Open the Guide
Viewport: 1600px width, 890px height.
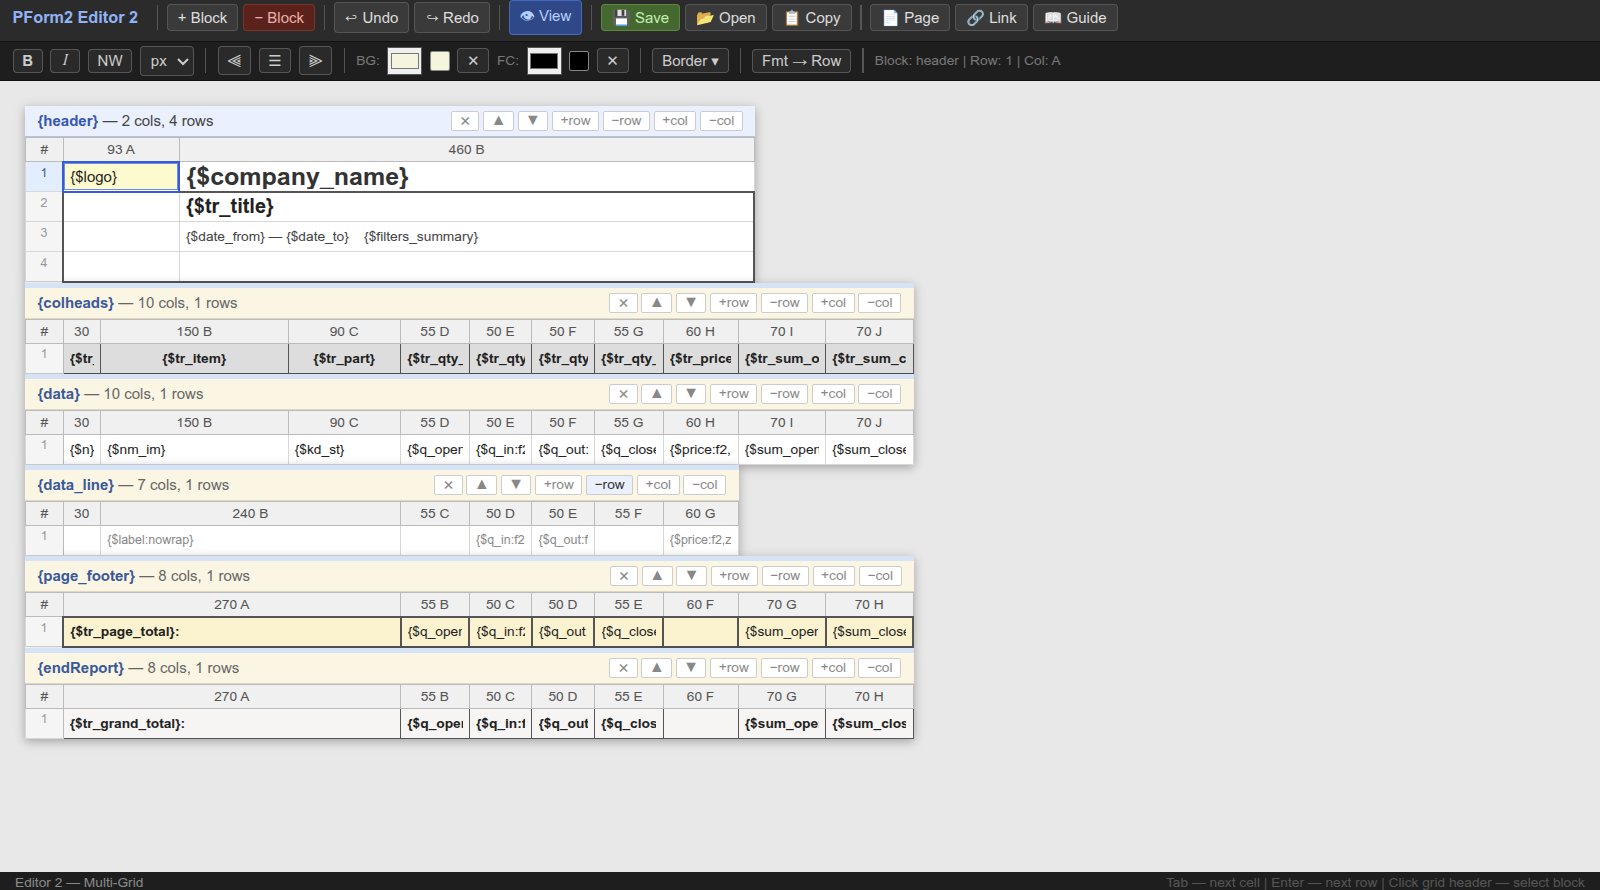point(1075,18)
